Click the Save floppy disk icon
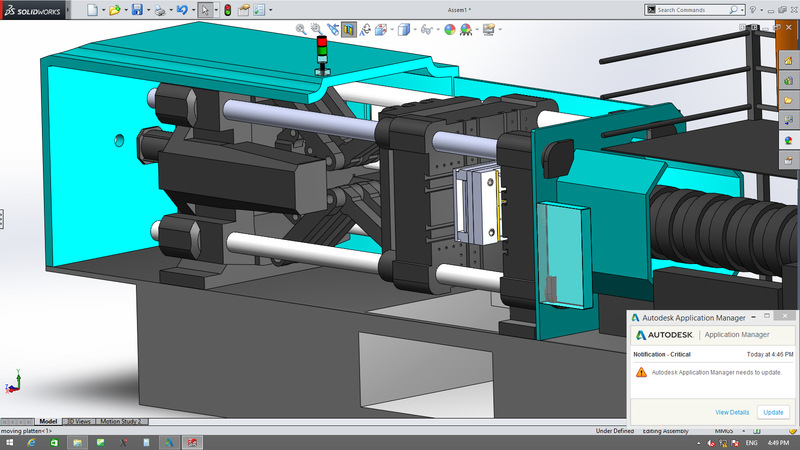 coord(137,10)
